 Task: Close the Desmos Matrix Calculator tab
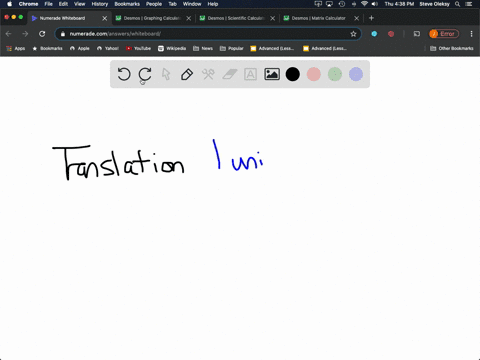pyautogui.click(x=357, y=18)
